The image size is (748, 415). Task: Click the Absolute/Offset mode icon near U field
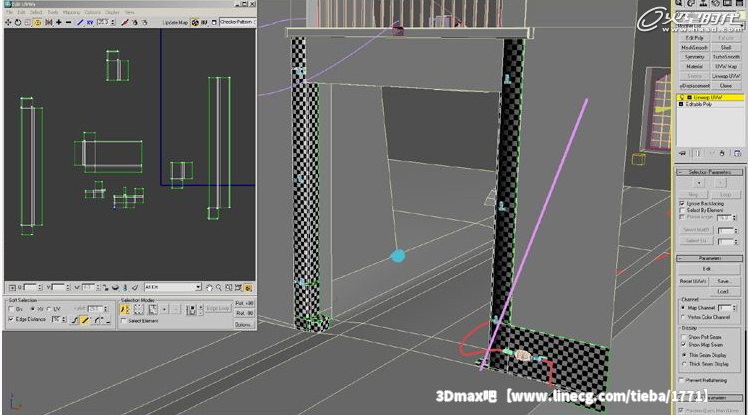tap(12, 288)
